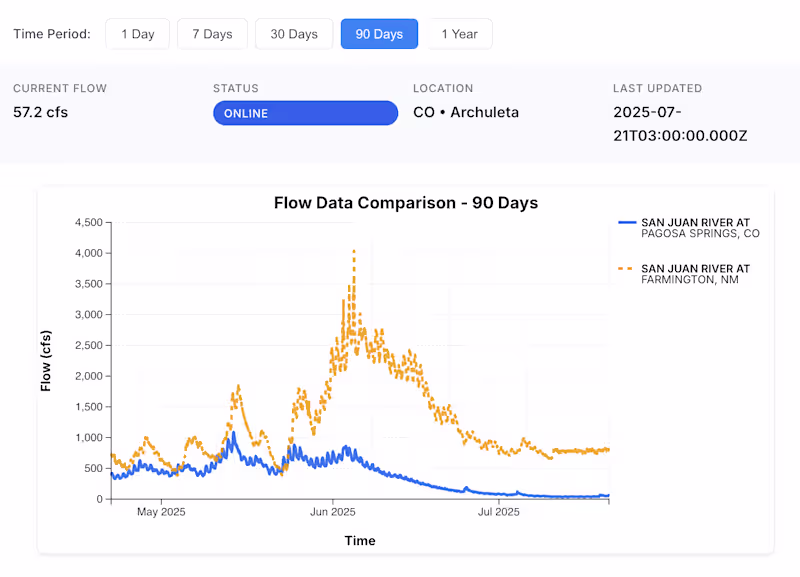800x577 pixels.
Task: Click the 4,500 y-axis tick label
Action: [90, 222]
